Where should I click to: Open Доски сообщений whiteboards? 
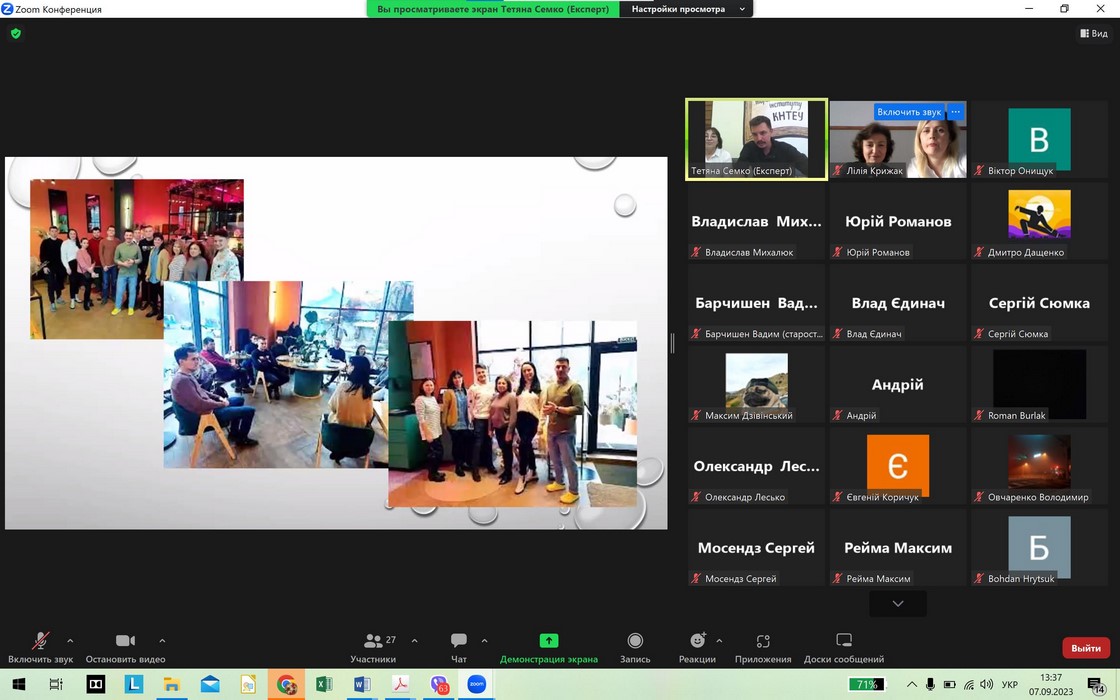tap(843, 641)
